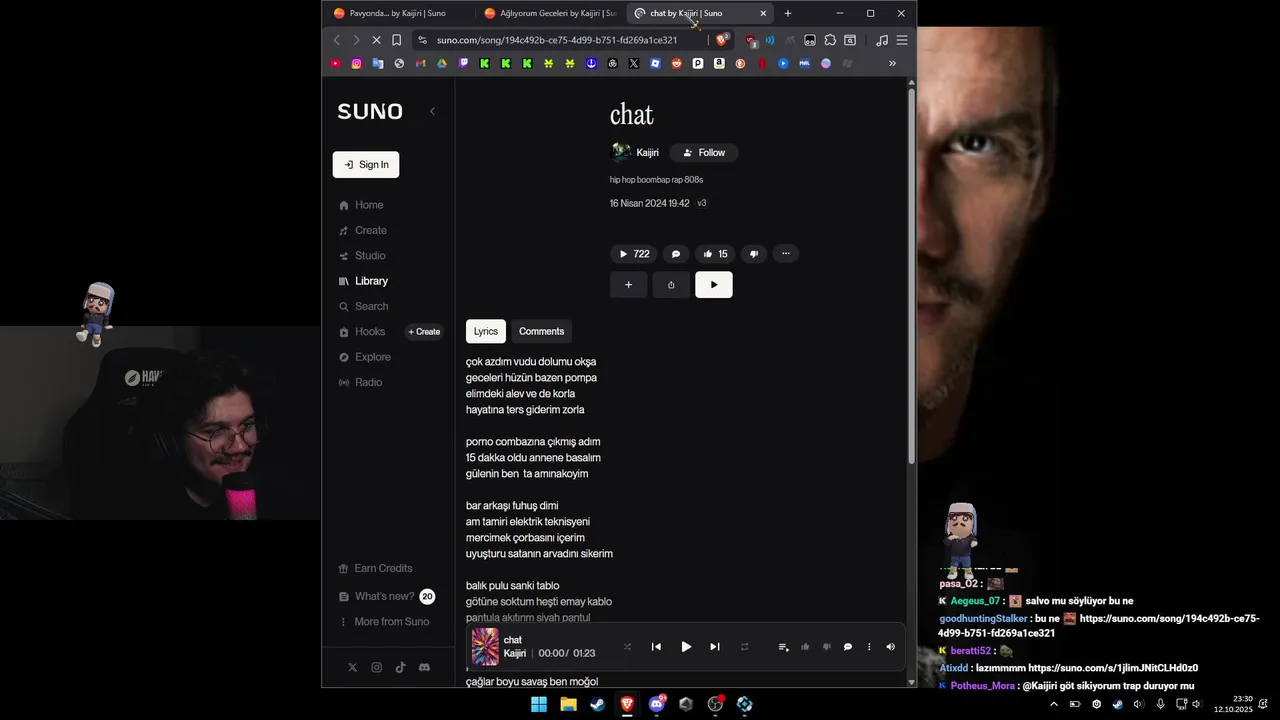The height and width of the screenshot is (720, 1280).
Task: Bookmark this page in the toolbar
Action: [x=397, y=40]
